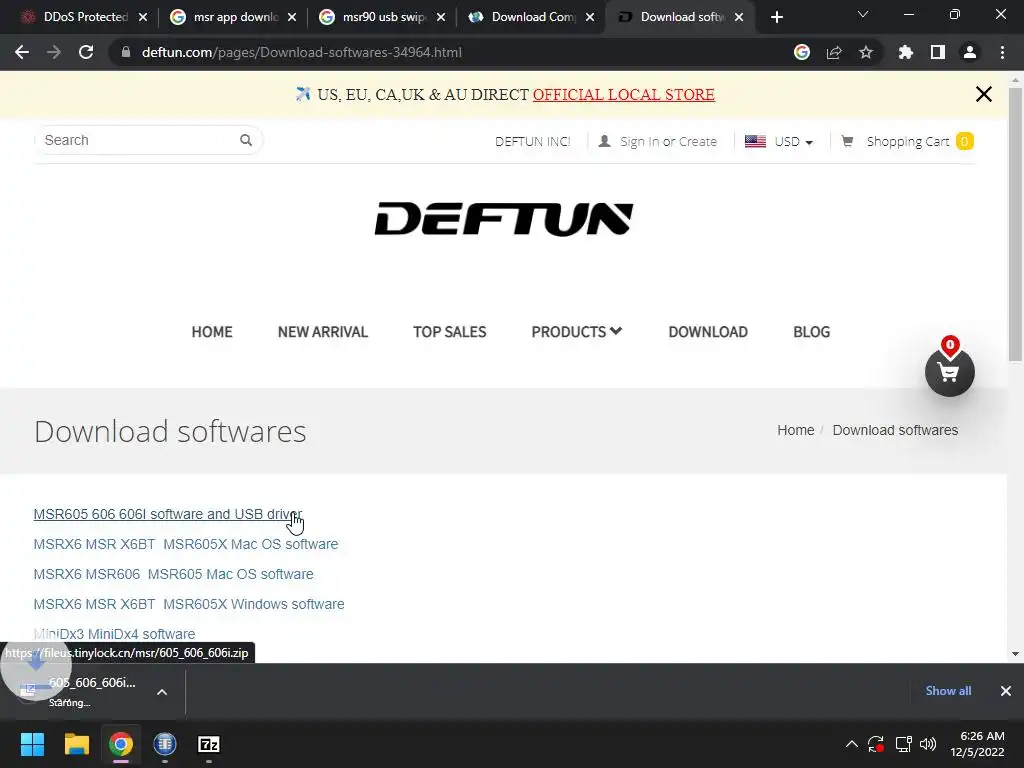1024x768 pixels.
Task: Open the 6:26 AM date and time
Action: click(977, 744)
